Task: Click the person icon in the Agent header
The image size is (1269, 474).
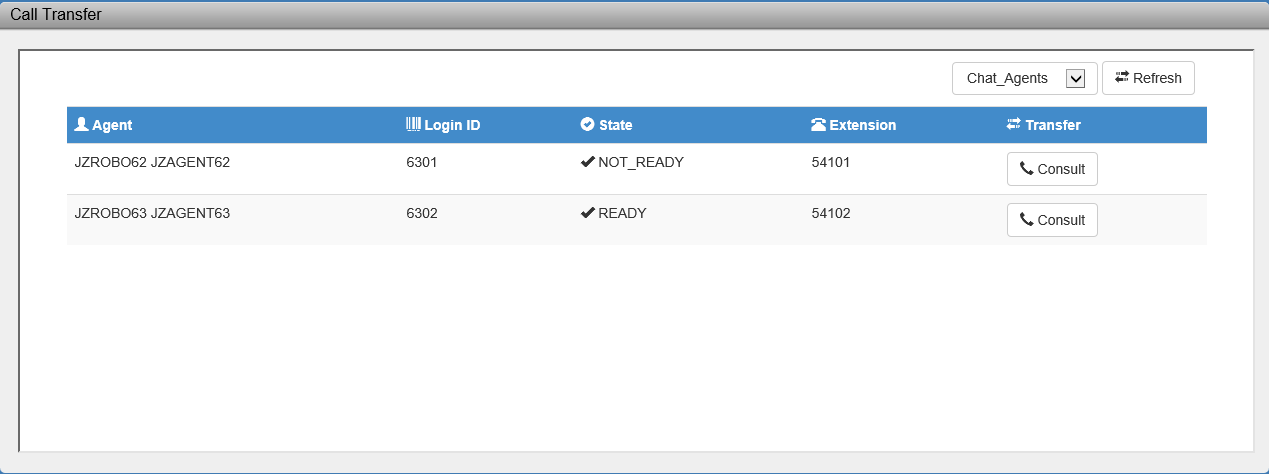Action: pos(82,125)
